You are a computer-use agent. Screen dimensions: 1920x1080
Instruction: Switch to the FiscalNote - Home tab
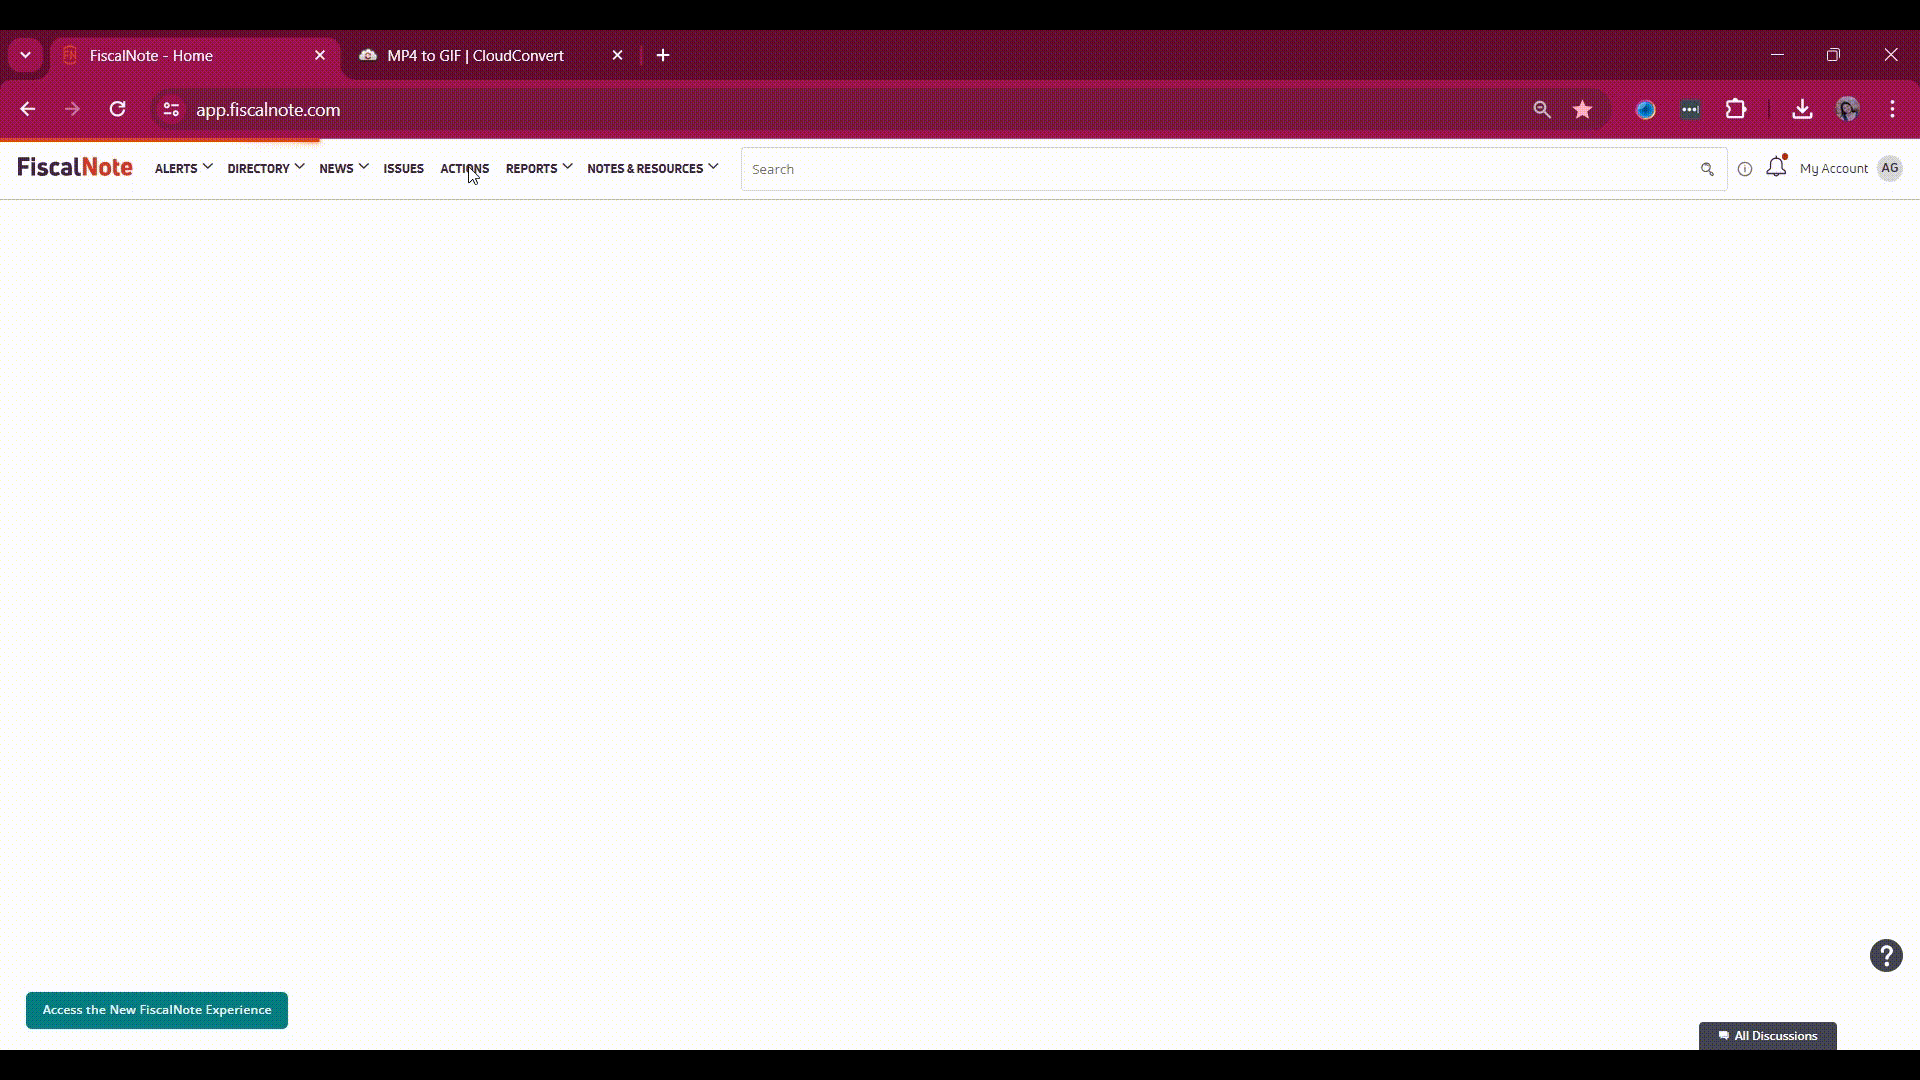coord(195,56)
